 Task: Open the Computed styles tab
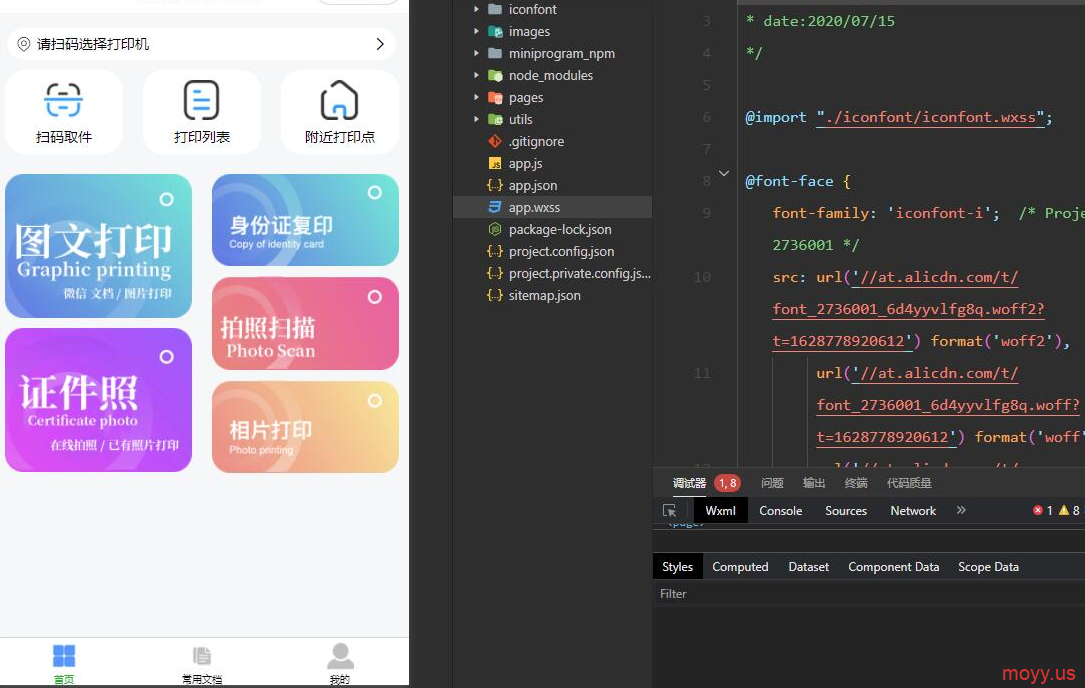[x=740, y=567]
